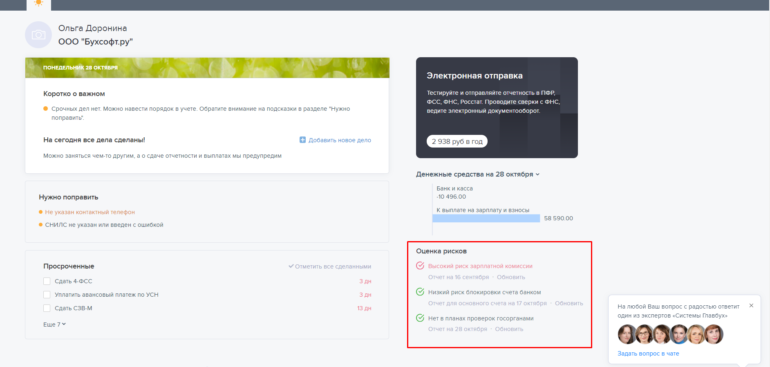Open Денежные средства на 28 октября date dropdown

click(x=538, y=174)
